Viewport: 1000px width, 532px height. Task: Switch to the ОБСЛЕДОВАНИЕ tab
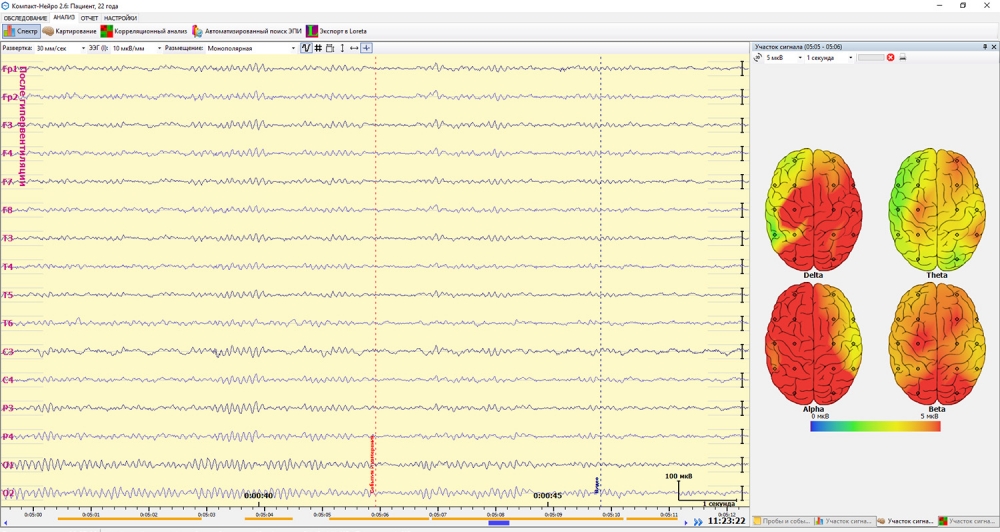25,18
